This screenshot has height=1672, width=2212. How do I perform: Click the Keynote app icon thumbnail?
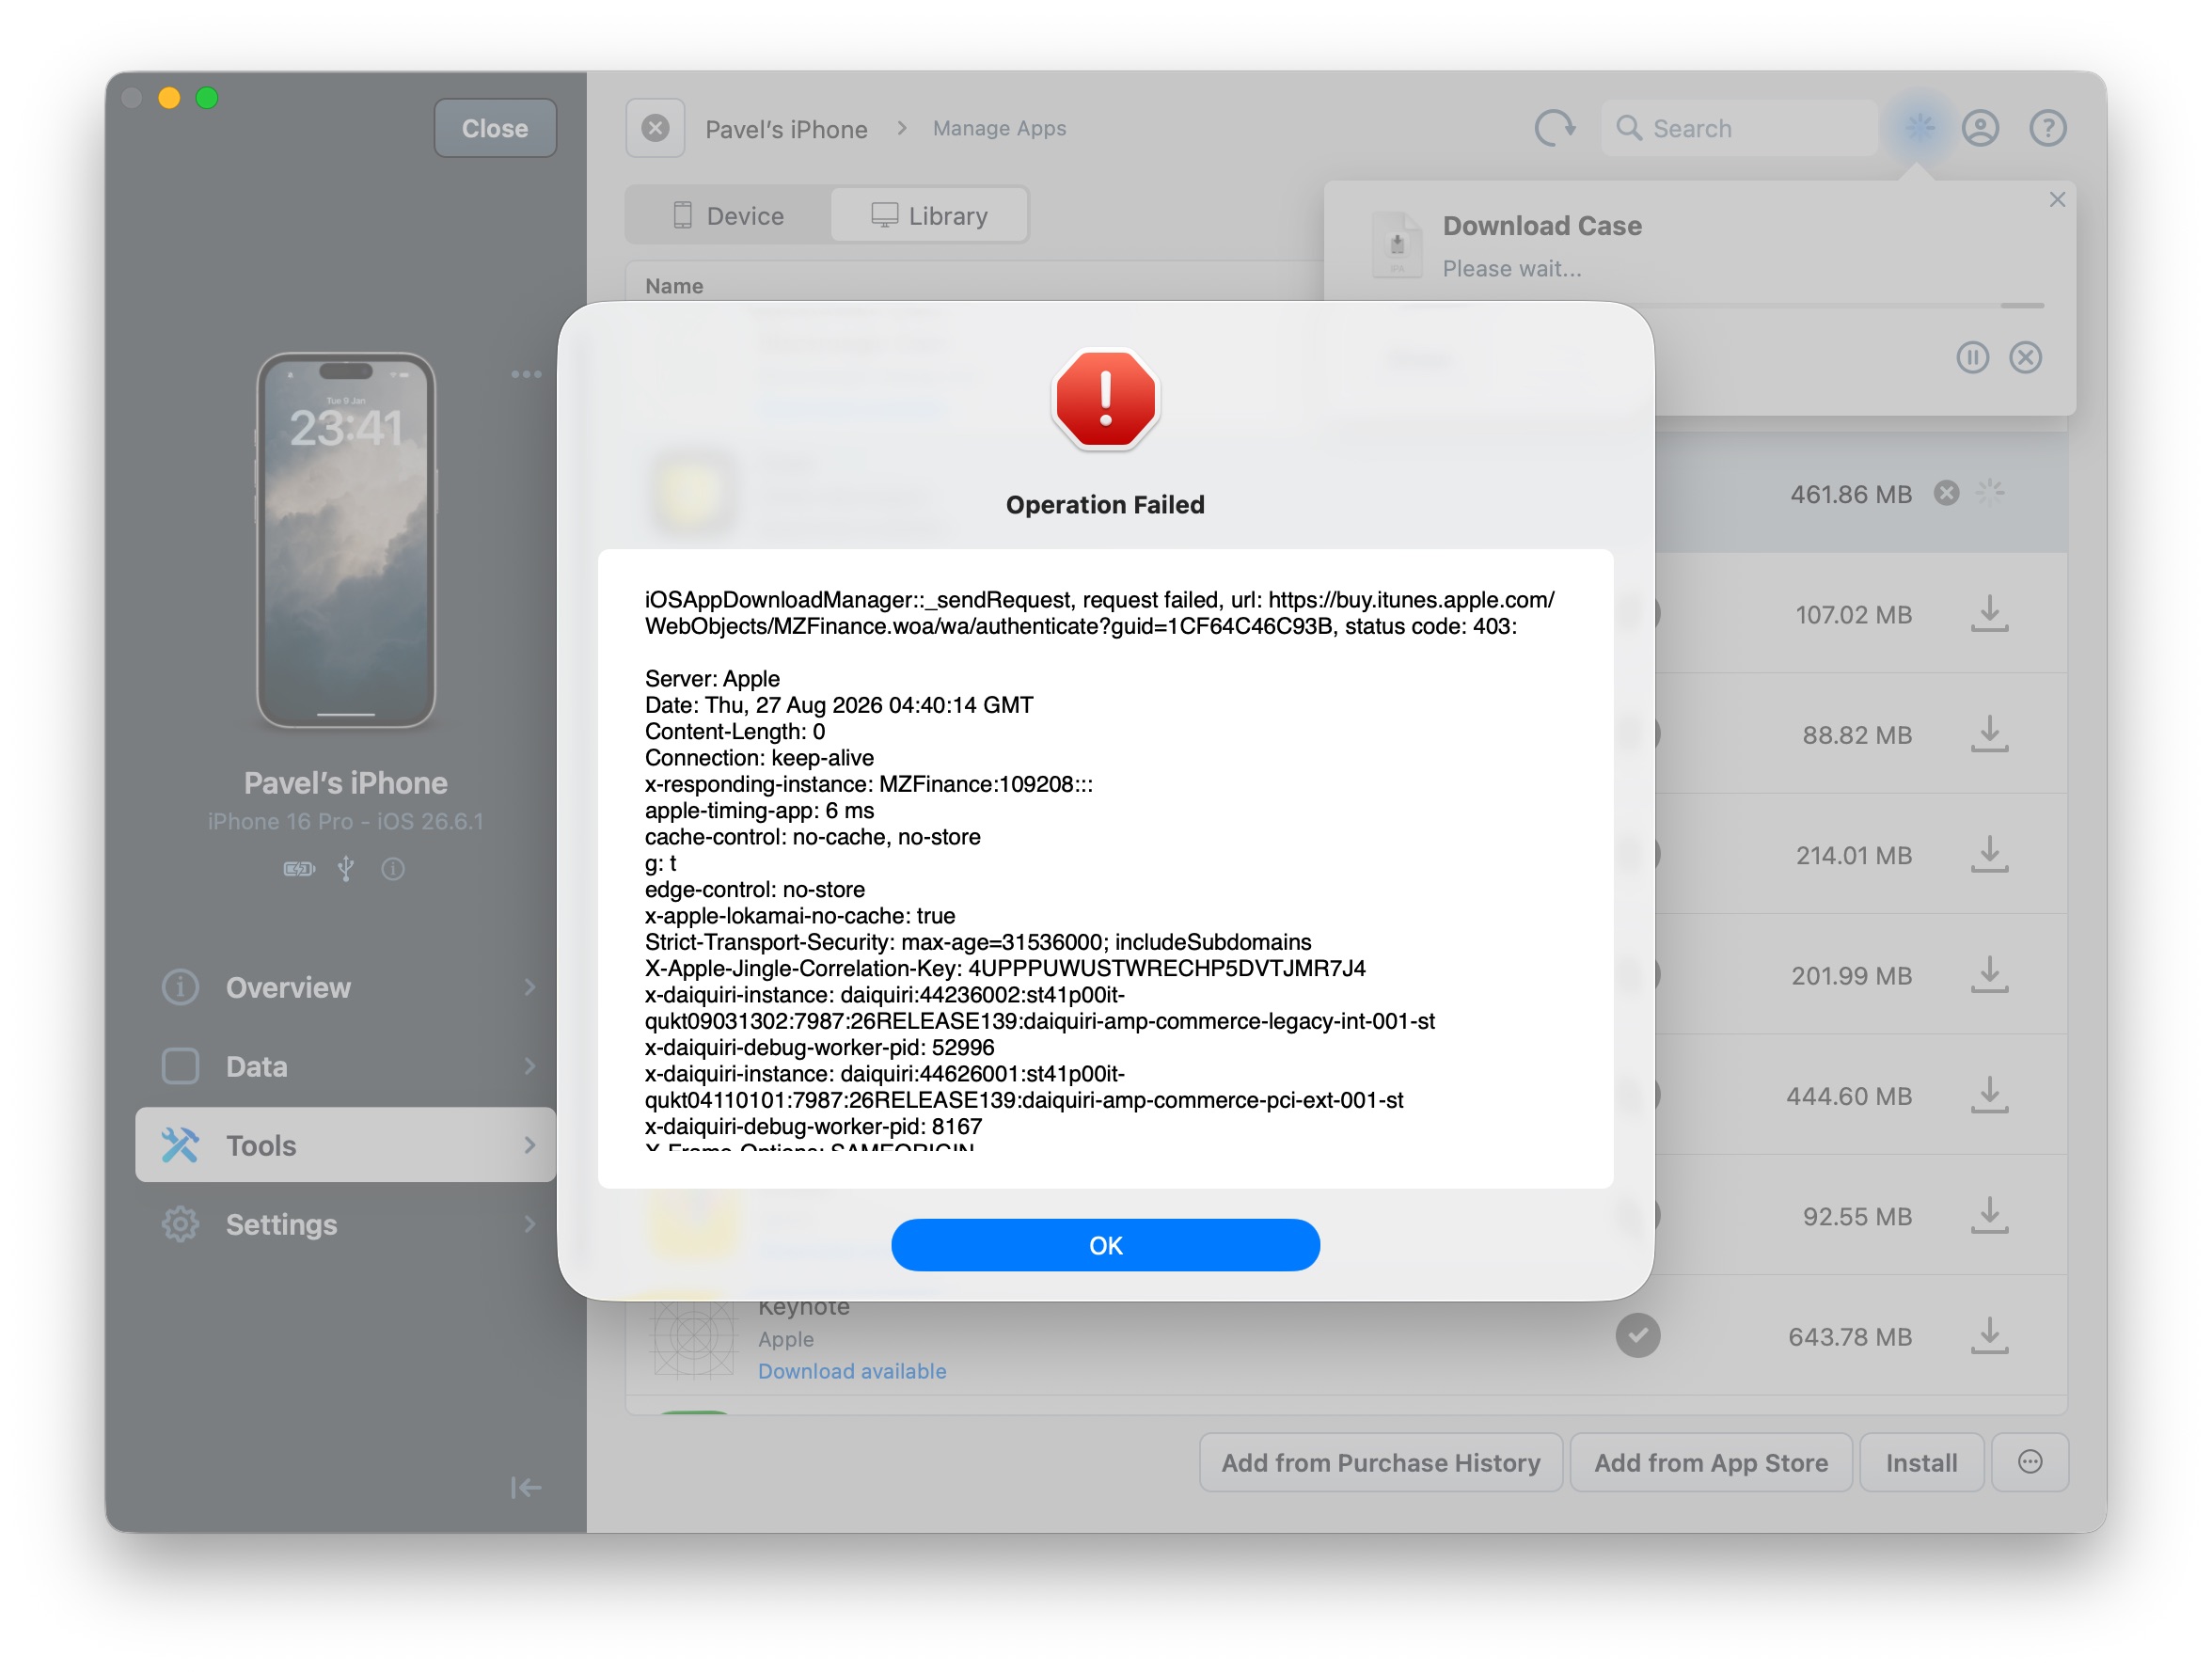(x=693, y=1336)
